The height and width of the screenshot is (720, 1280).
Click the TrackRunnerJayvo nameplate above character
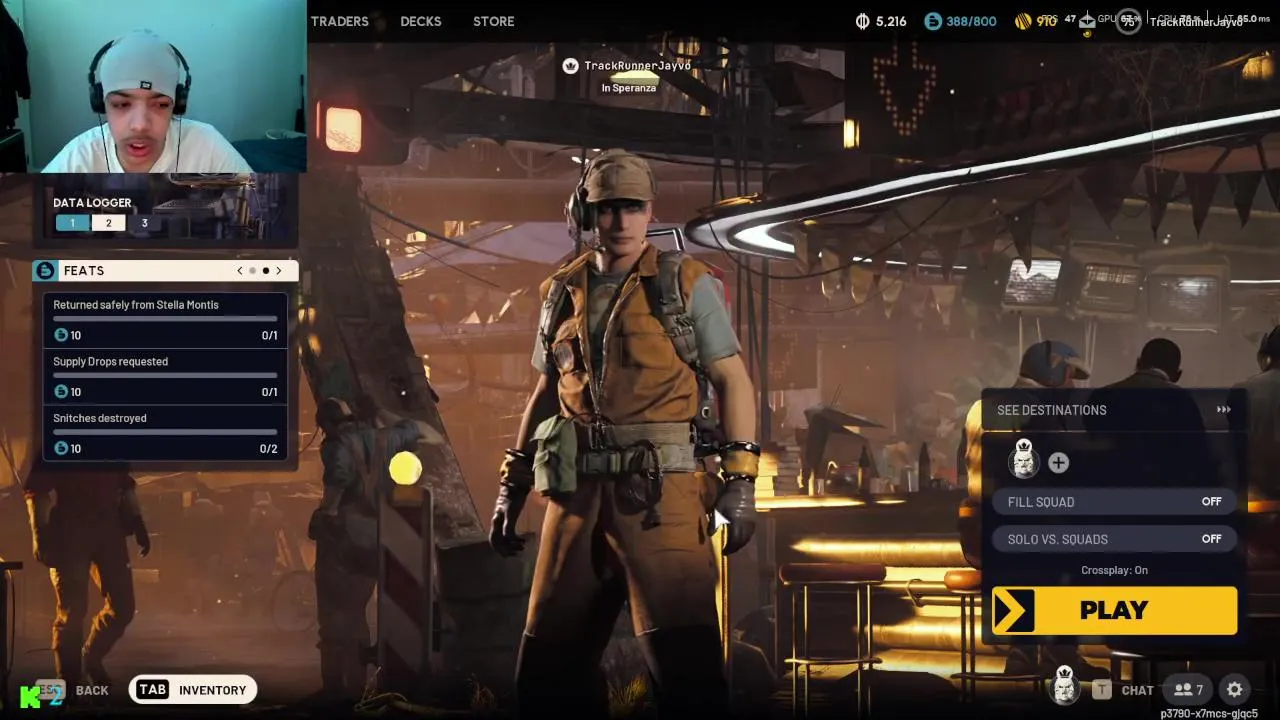(x=637, y=66)
